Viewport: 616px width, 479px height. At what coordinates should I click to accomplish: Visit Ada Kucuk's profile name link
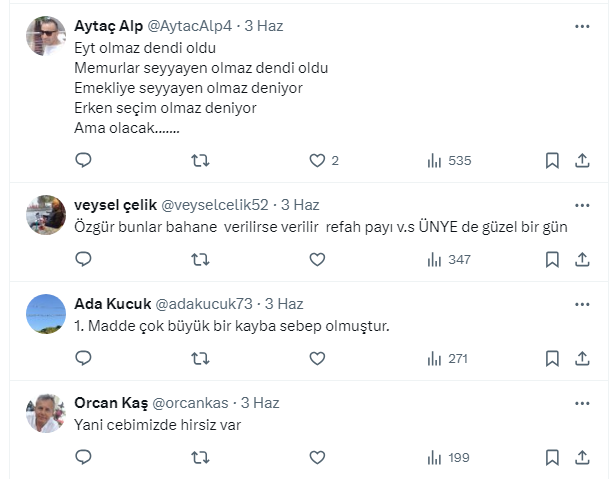point(111,304)
